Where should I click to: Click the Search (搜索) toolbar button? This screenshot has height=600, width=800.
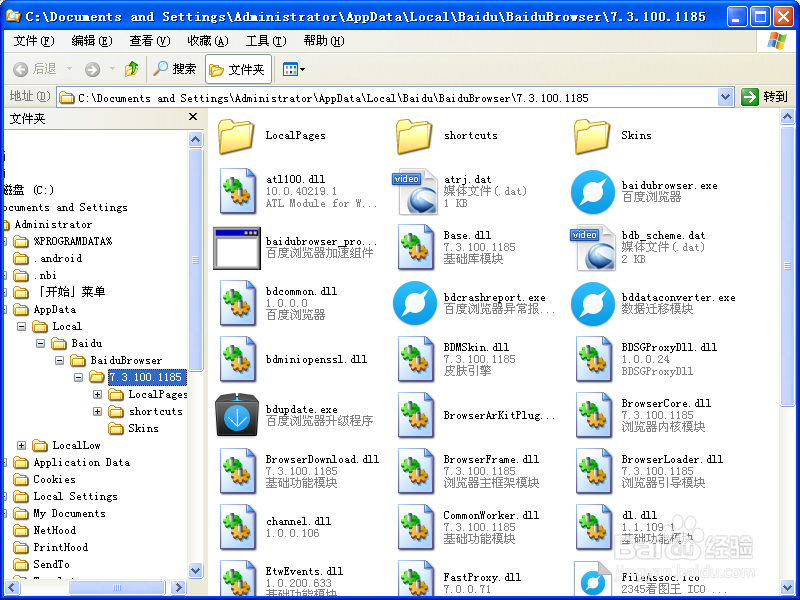coord(174,69)
